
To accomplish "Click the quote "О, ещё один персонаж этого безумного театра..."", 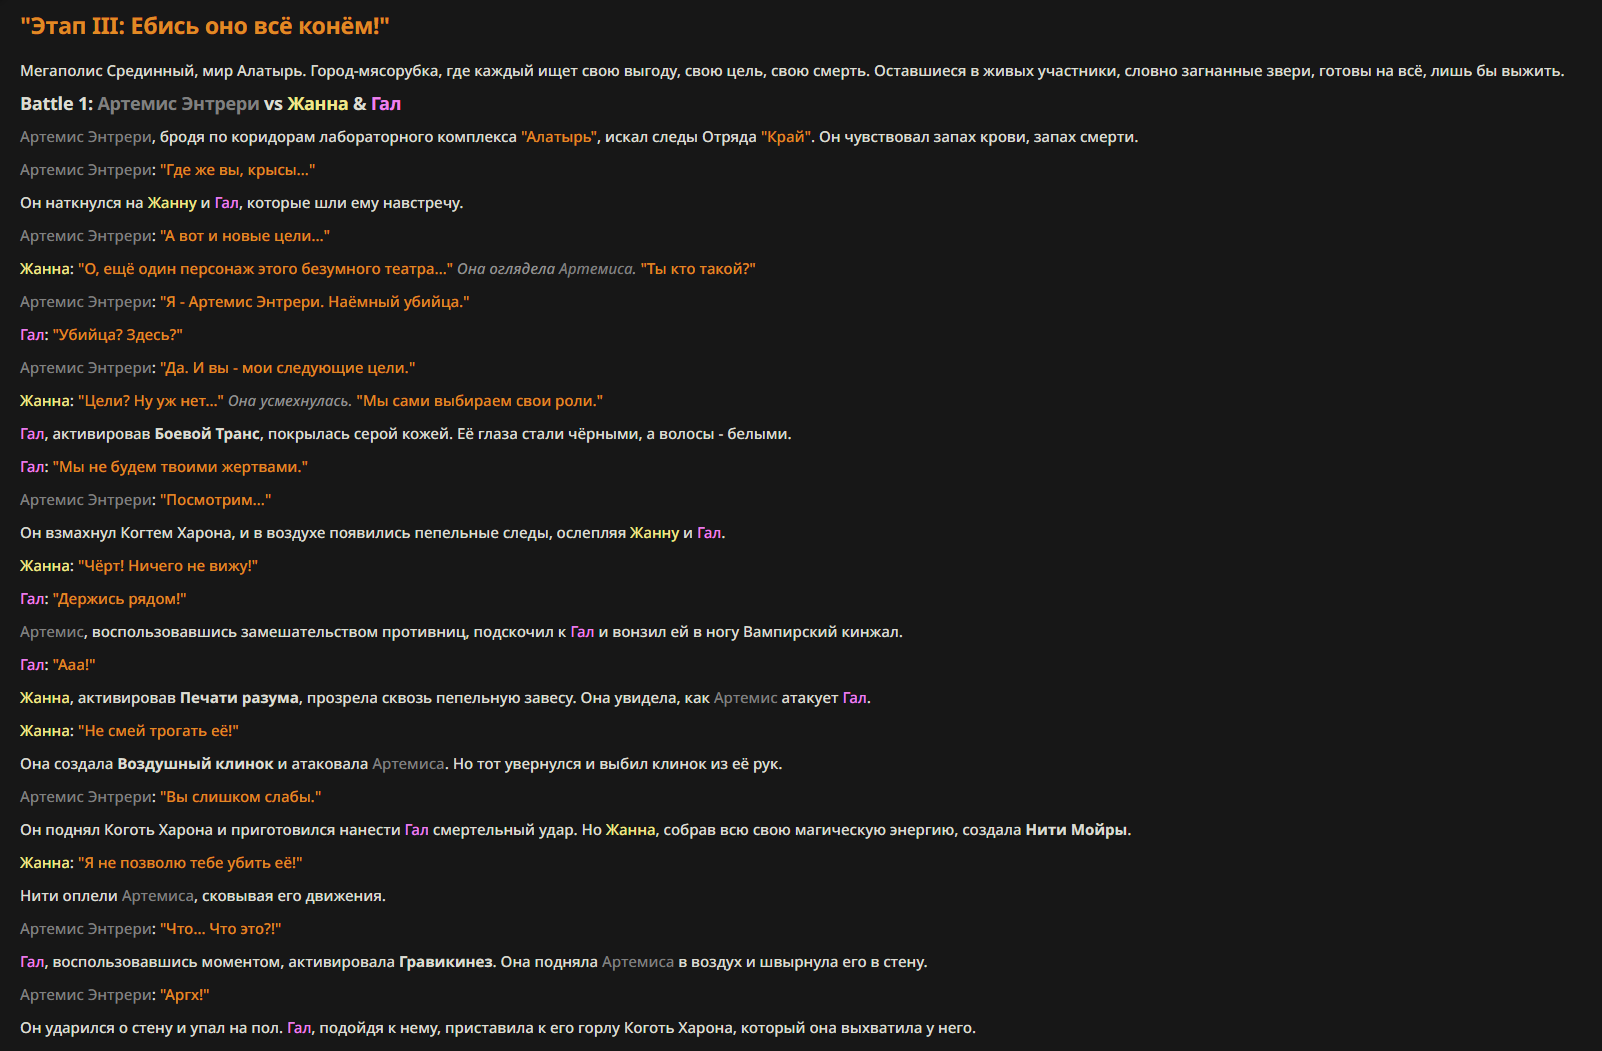I will click(x=266, y=269).
